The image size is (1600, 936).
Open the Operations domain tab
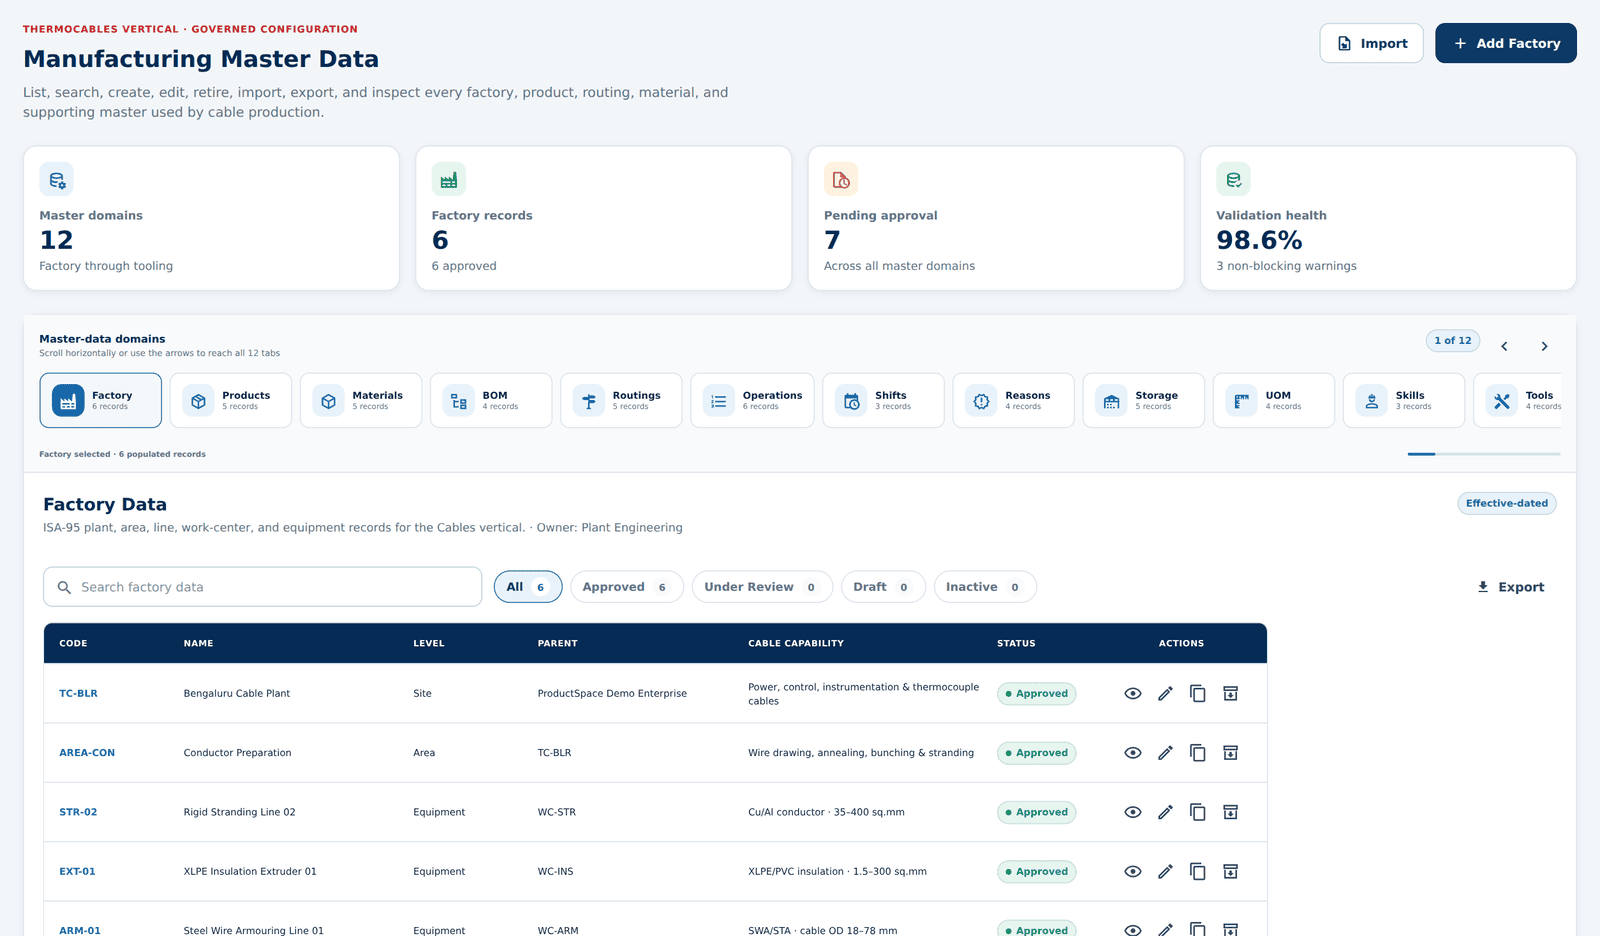pos(752,400)
